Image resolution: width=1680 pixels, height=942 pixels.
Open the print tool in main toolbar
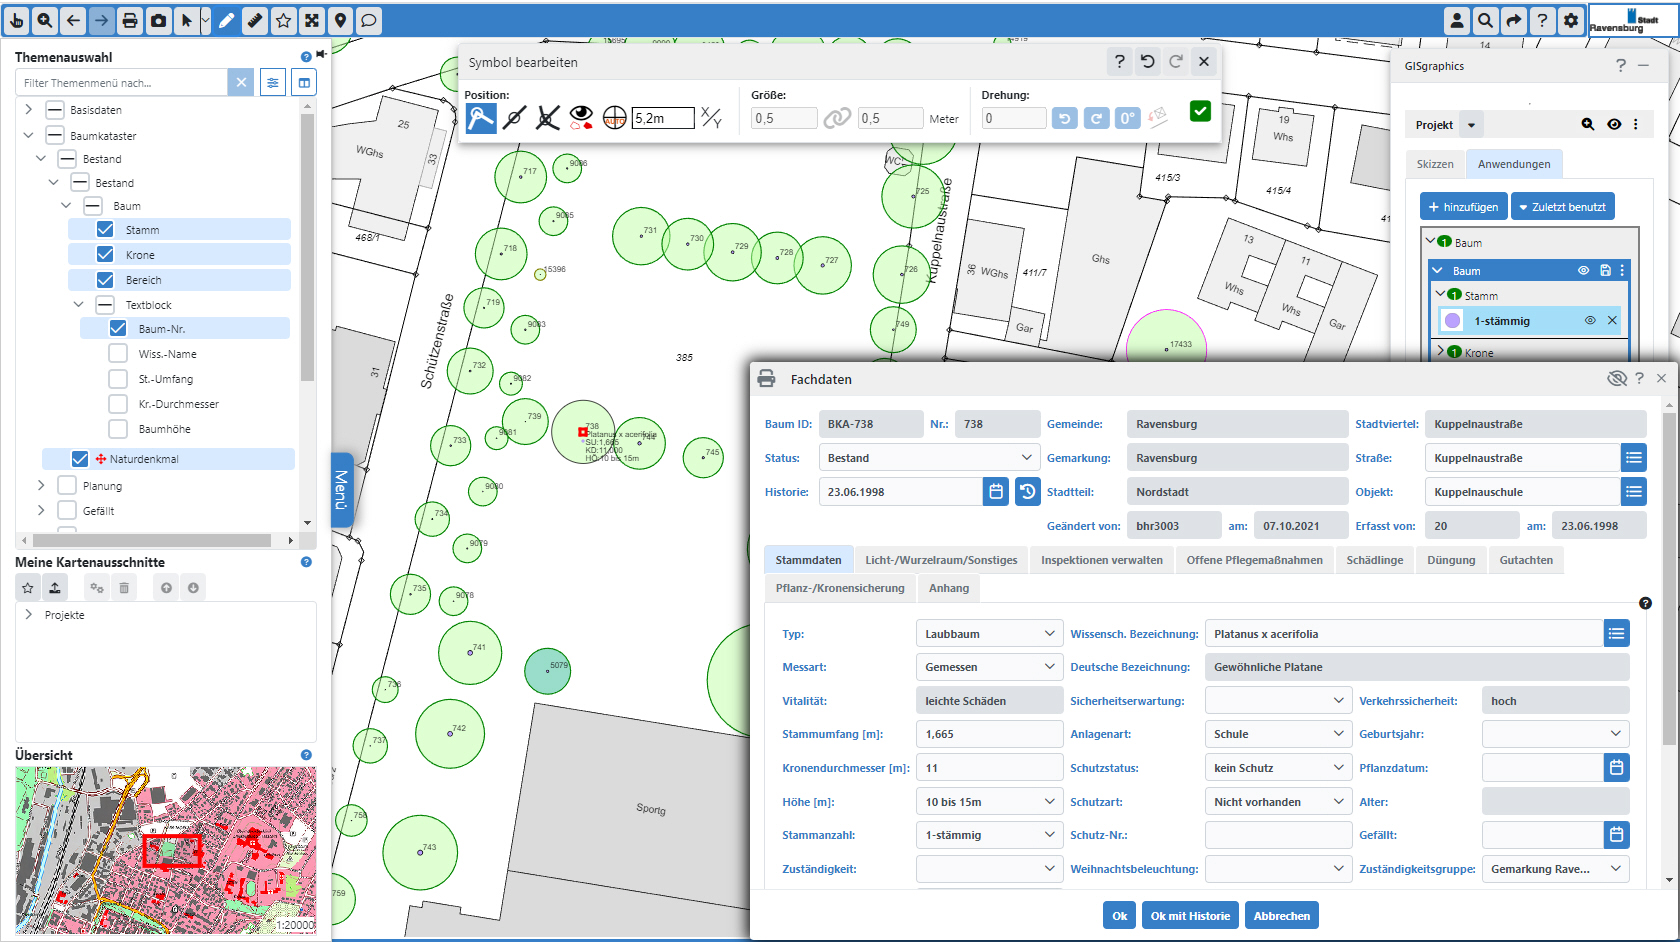click(129, 20)
